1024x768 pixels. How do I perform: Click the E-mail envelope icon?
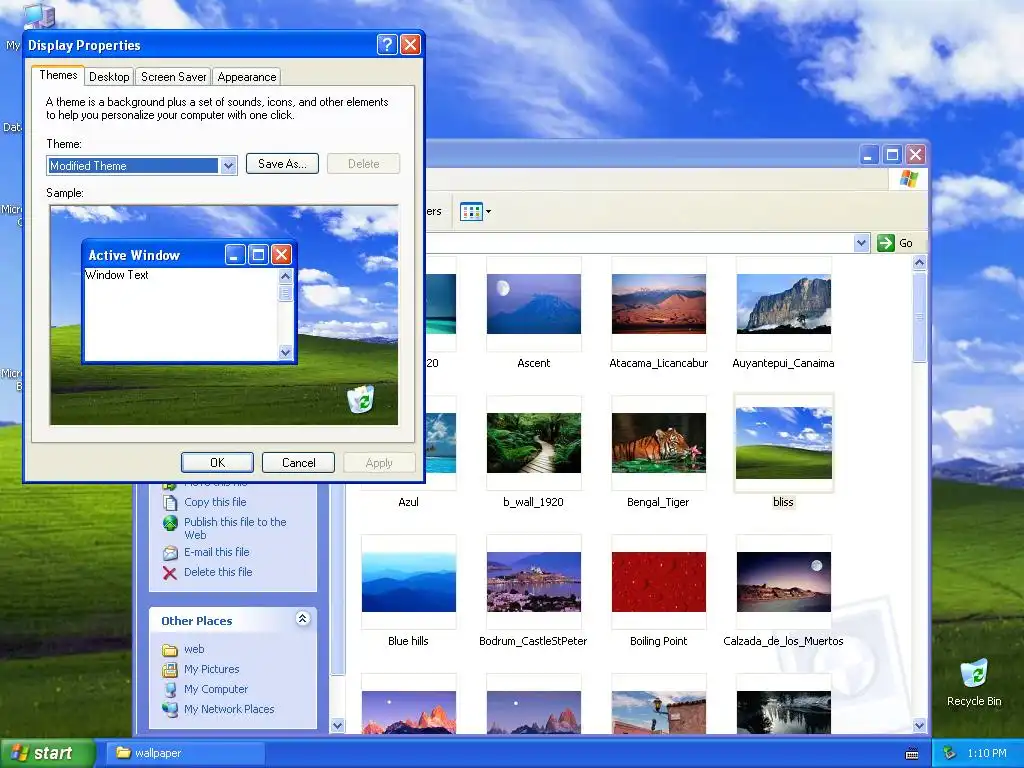(x=170, y=553)
